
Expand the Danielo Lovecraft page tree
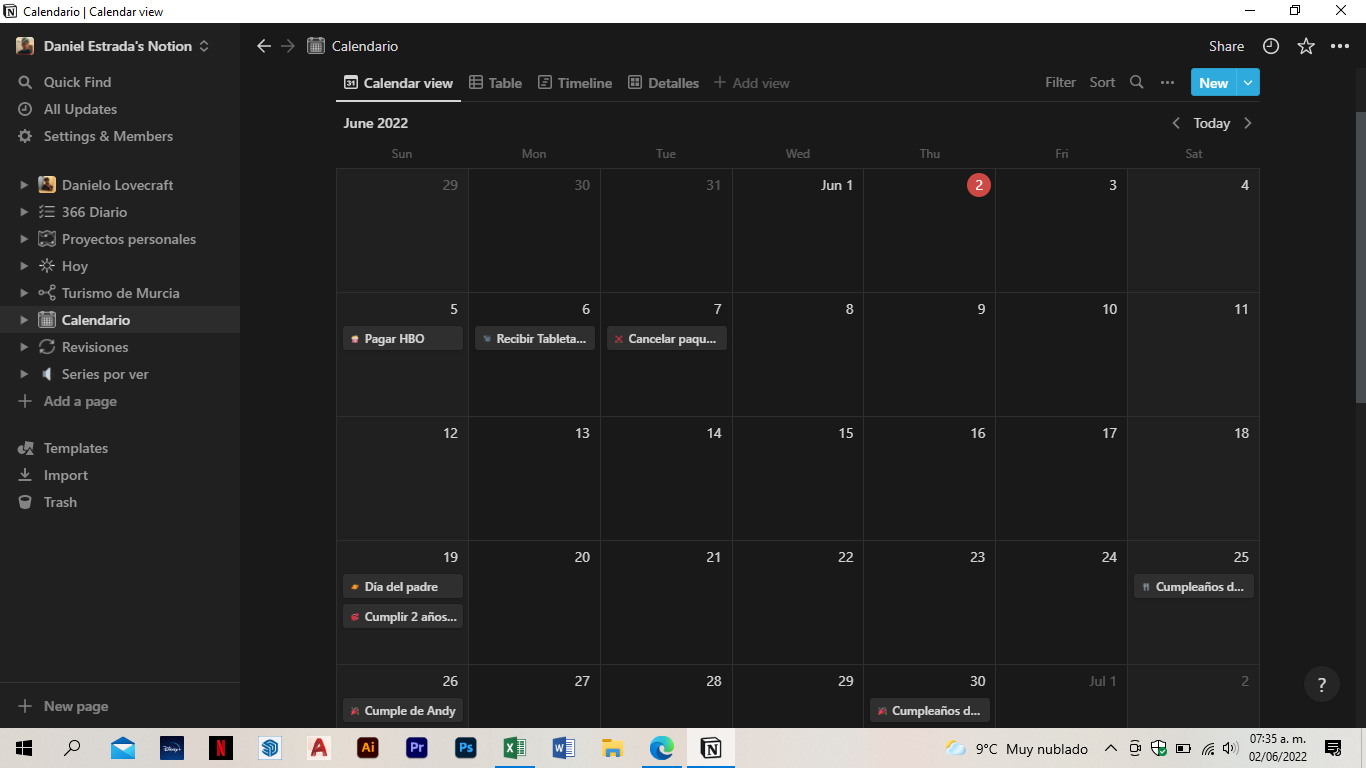point(25,185)
